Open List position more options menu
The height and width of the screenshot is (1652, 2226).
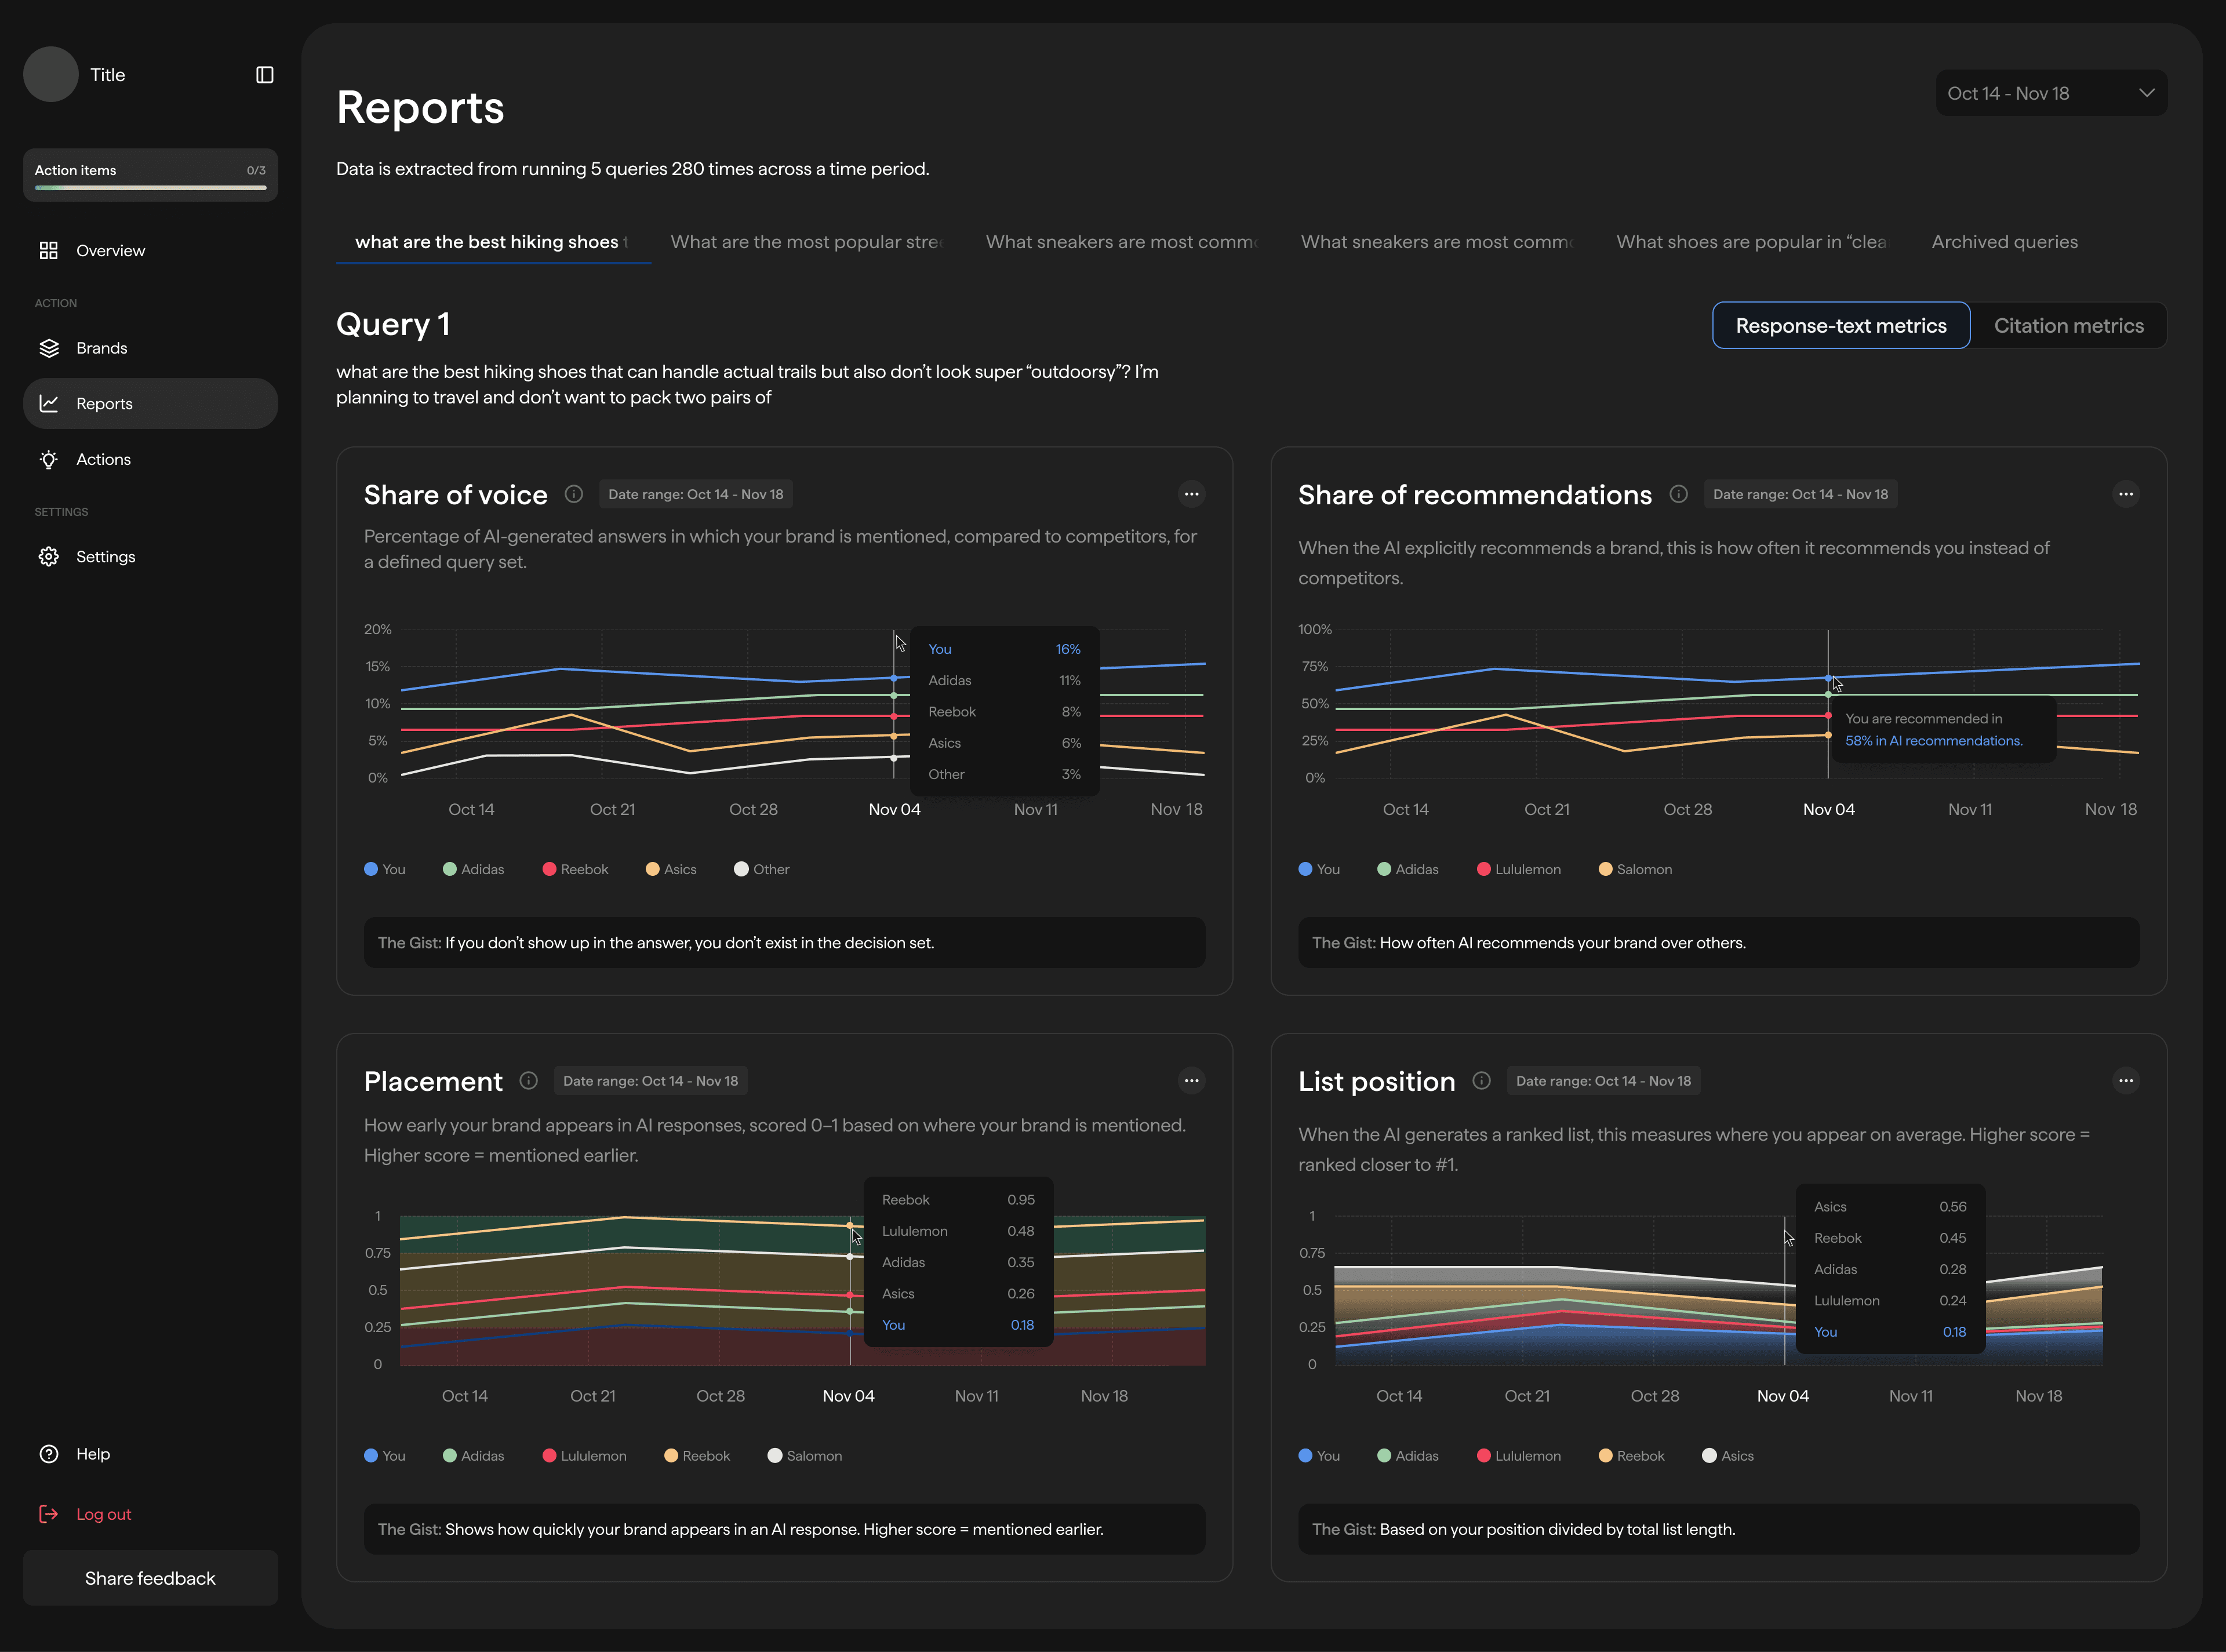(x=2125, y=1081)
